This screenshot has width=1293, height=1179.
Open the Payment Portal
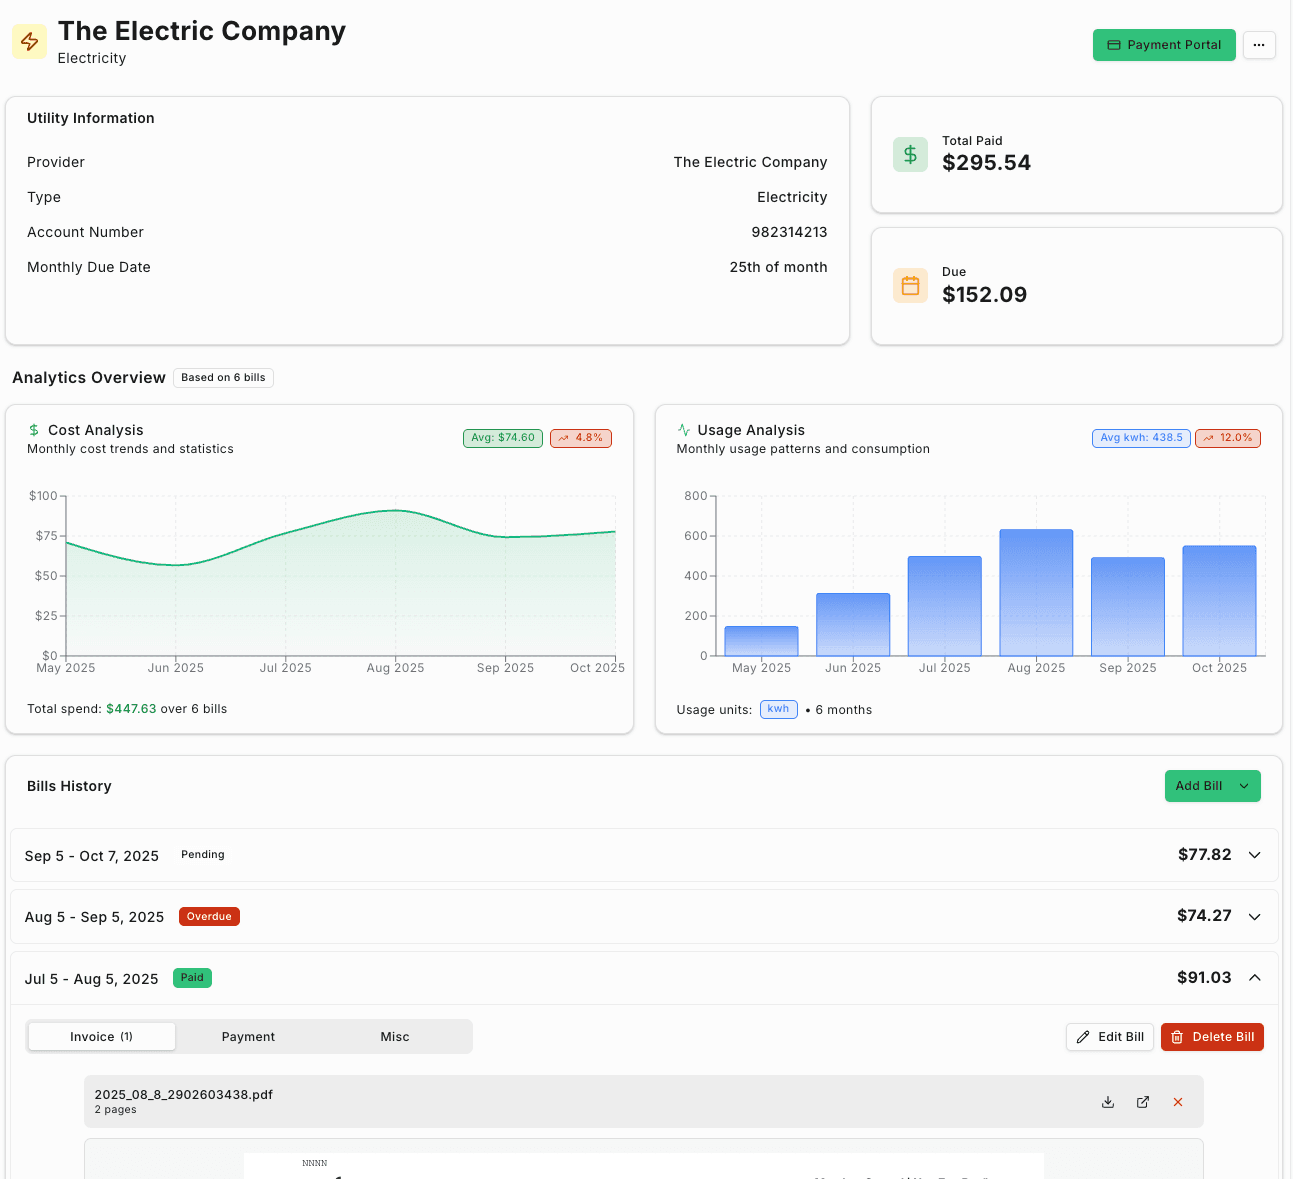coord(1164,45)
